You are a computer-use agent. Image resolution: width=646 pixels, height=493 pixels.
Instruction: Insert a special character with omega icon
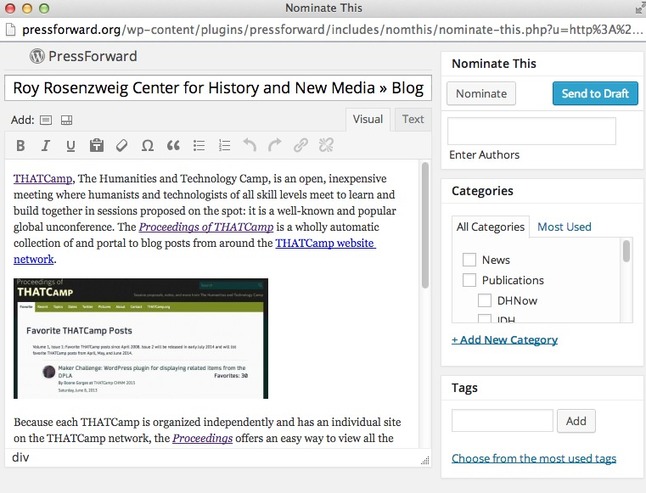[x=148, y=146]
